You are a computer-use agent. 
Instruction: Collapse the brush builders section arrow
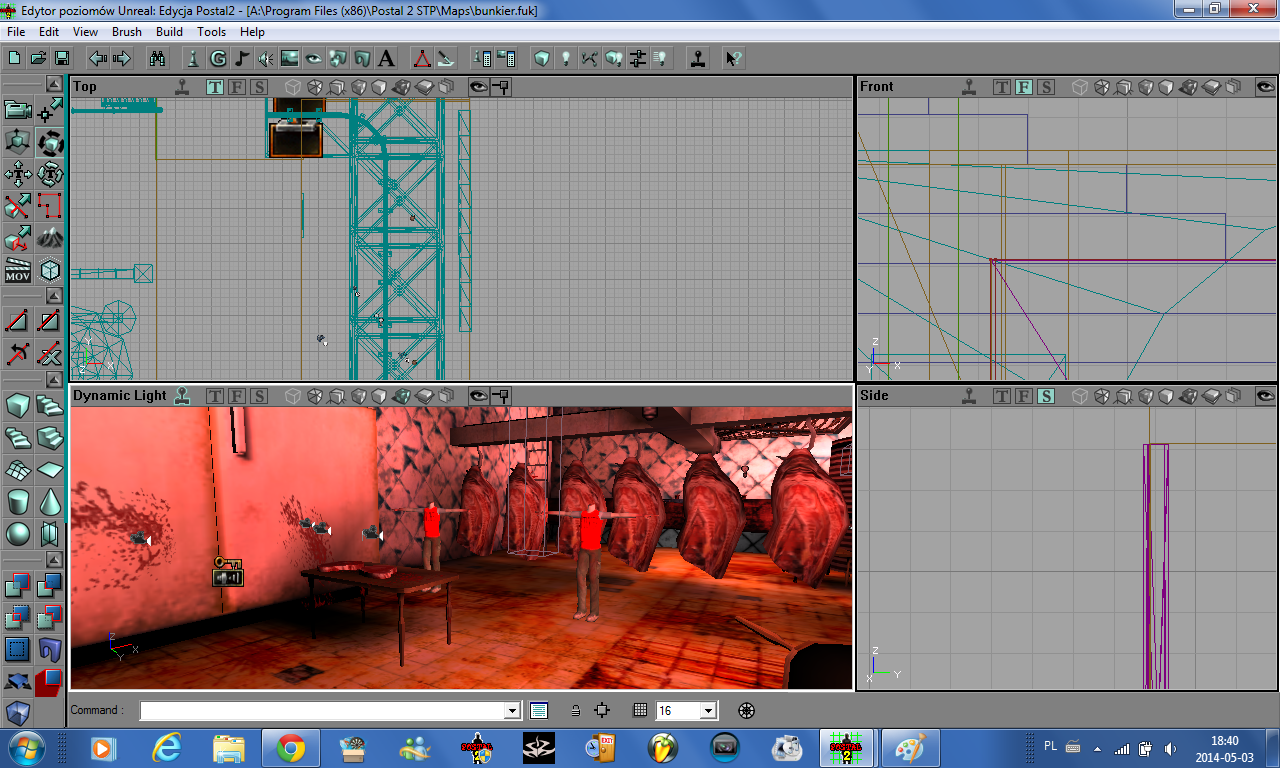(53, 380)
